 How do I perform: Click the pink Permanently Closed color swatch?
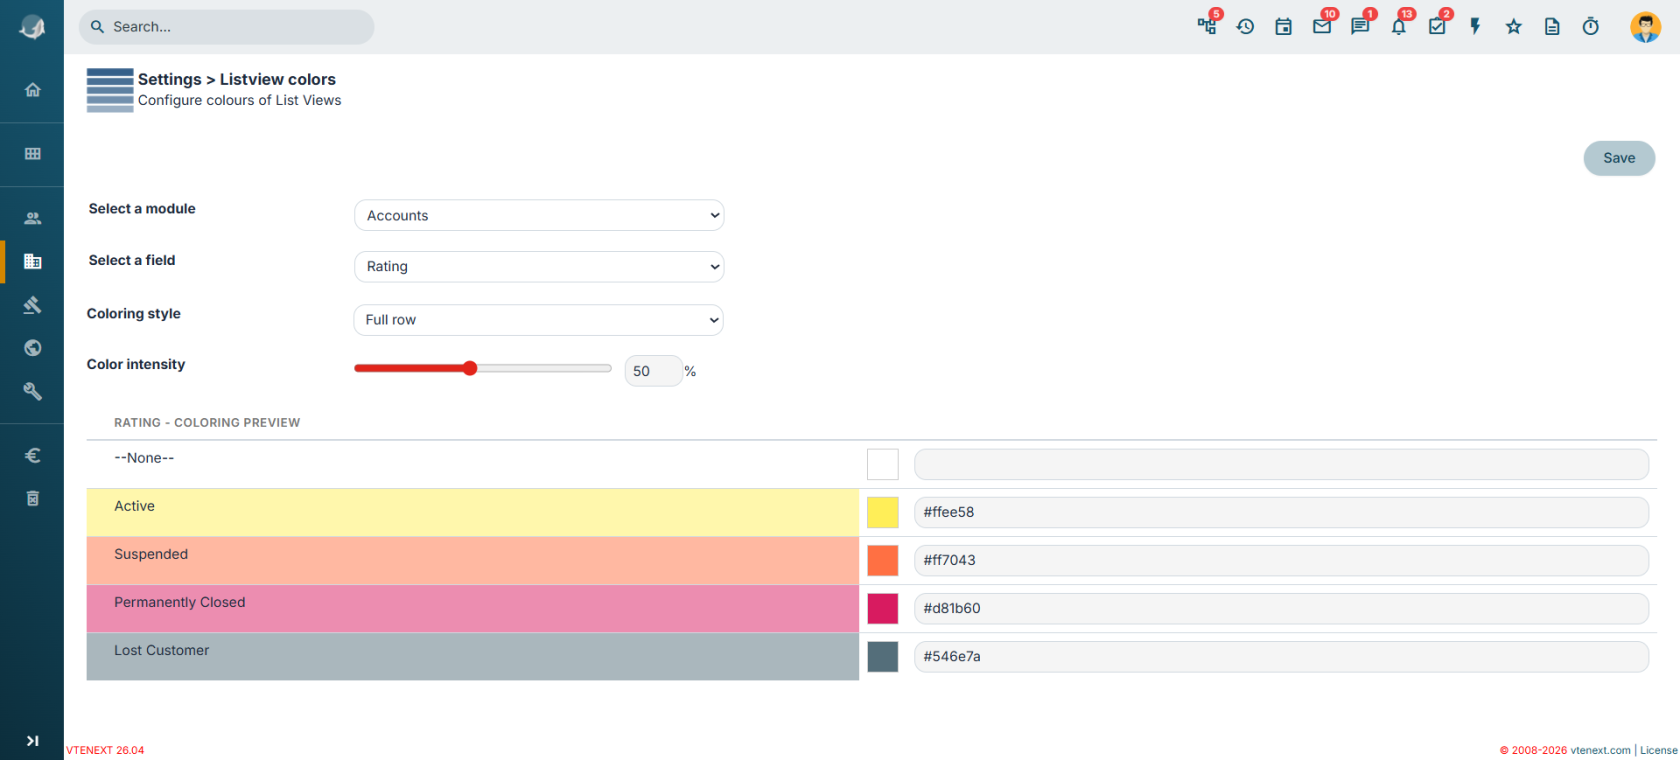point(883,608)
